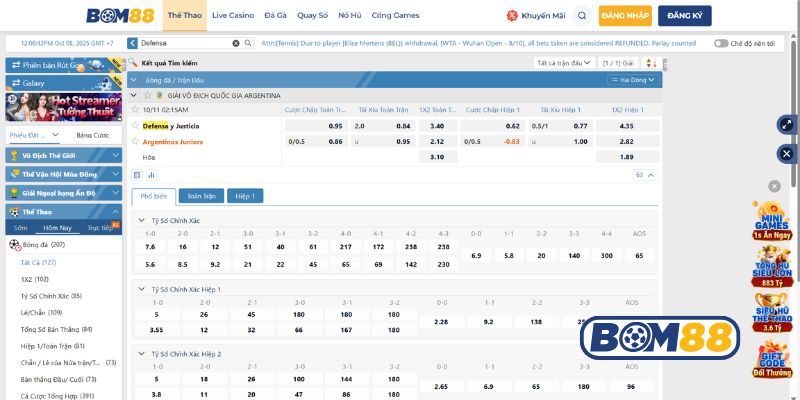
Task: Click the search field magnifier icon
Action: (248, 43)
